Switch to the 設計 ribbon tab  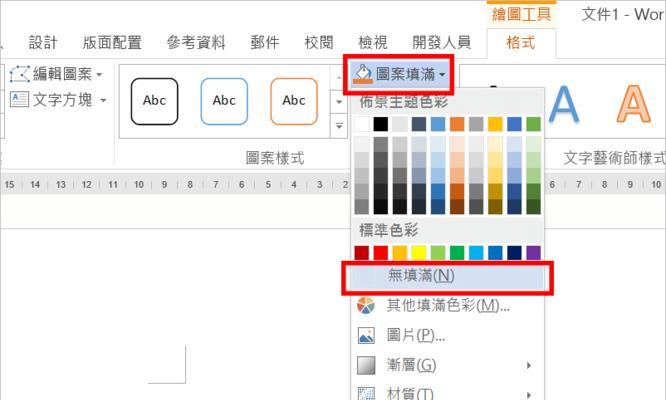(43, 42)
